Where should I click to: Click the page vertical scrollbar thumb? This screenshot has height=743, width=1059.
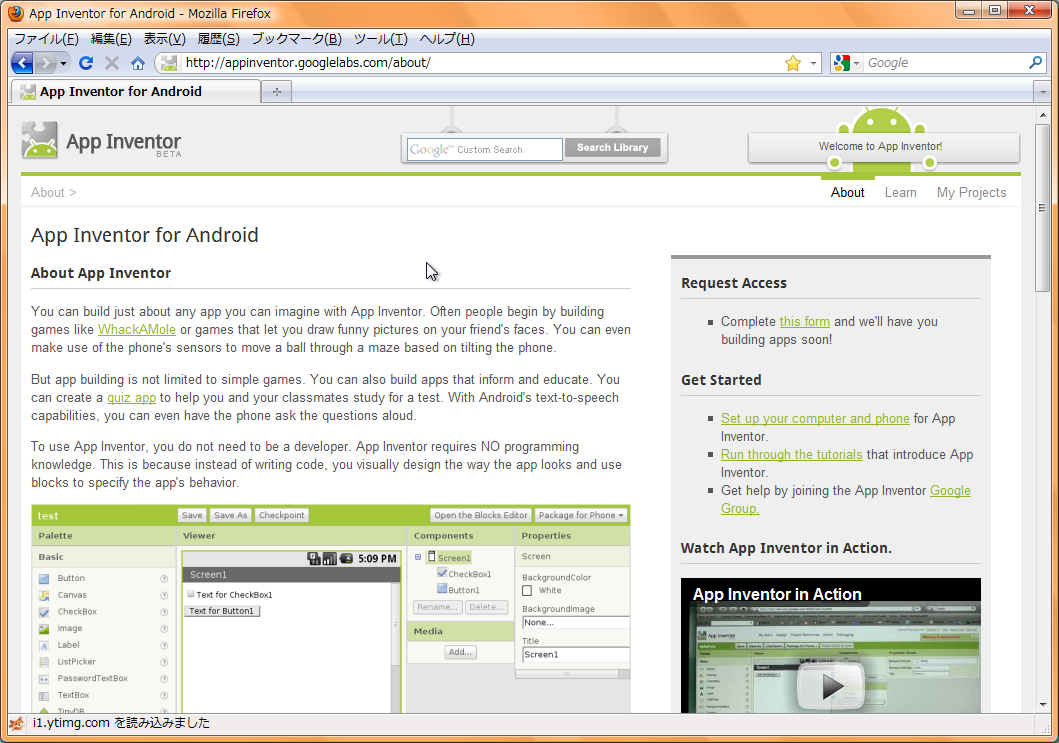click(1042, 207)
